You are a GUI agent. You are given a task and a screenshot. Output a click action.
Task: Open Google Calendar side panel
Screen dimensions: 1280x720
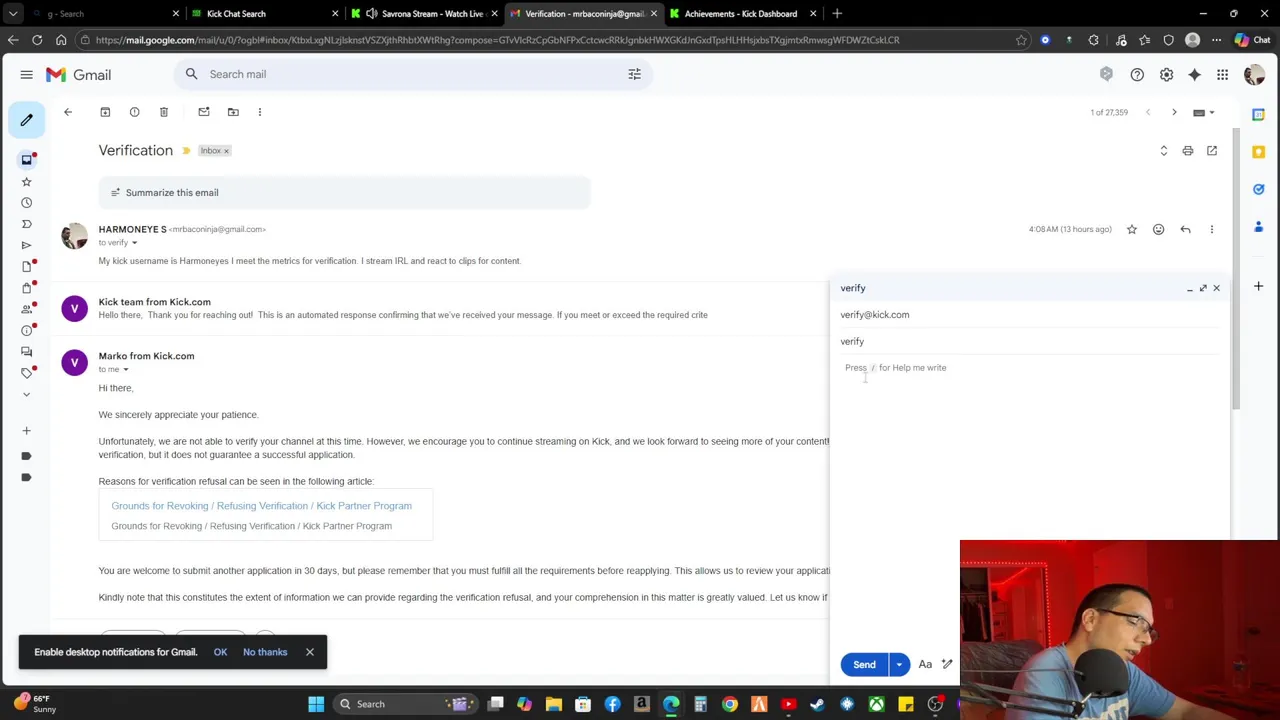(x=1259, y=114)
